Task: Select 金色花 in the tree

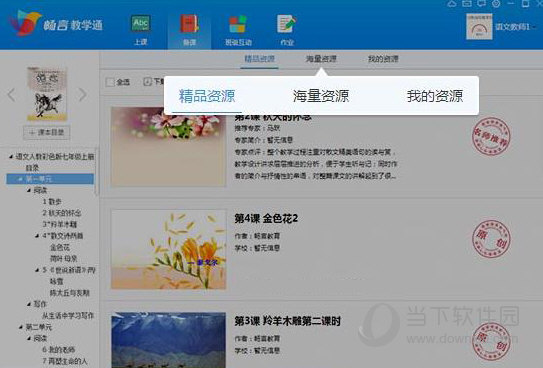Action: [60, 247]
